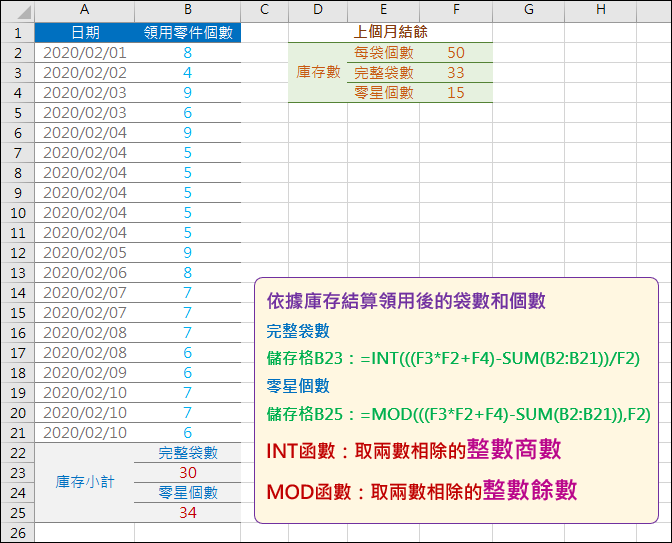Image resolution: width=672 pixels, height=543 pixels.
Task: Click the note title 依據庫存結算領用後的袋數和個數
Action: (406, 301)
